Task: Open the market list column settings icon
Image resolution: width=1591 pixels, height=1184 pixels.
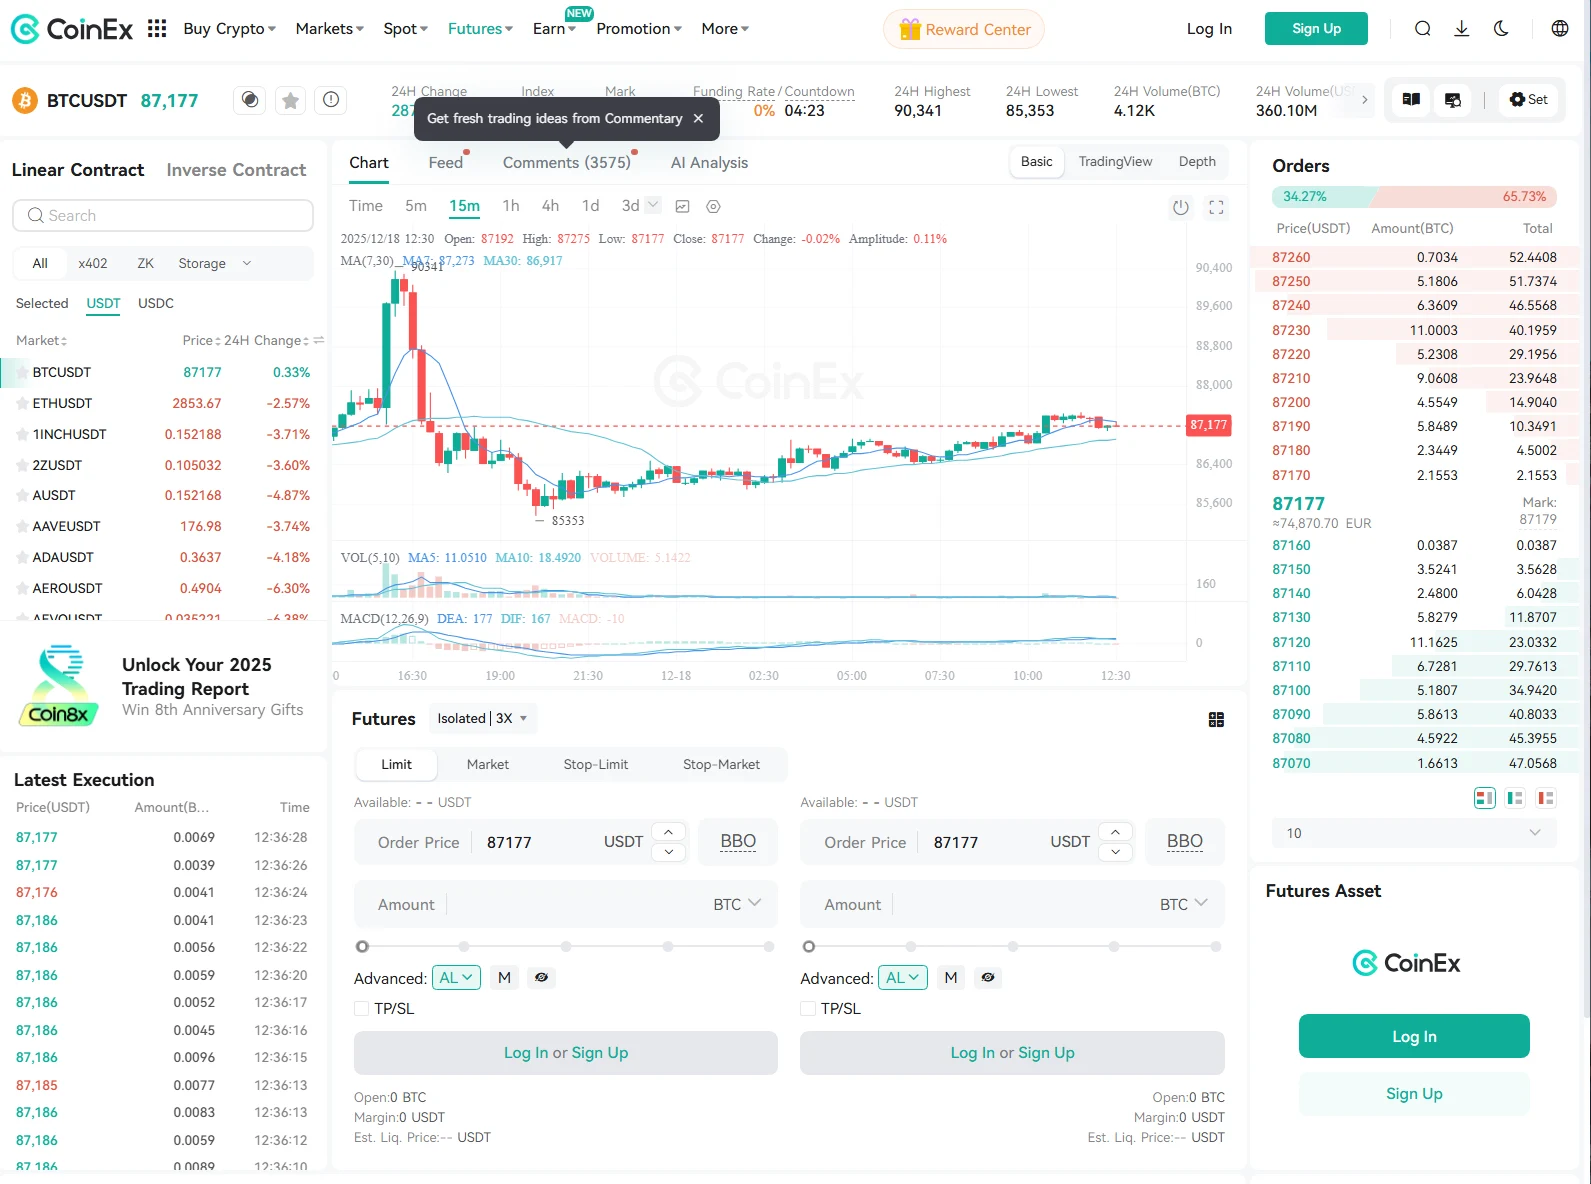Action: [319, 341]
